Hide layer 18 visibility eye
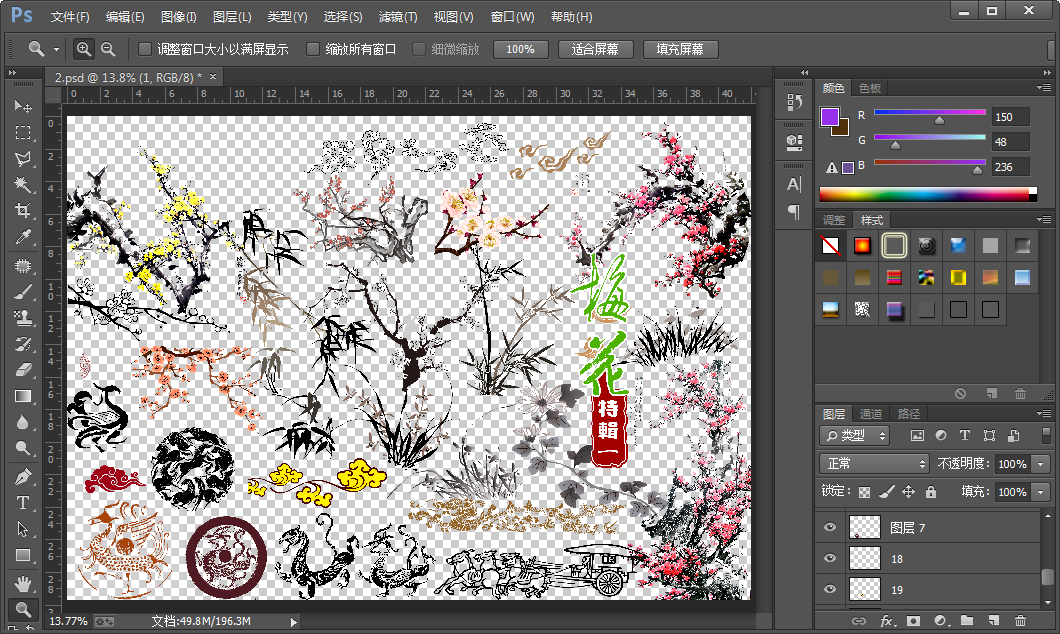This screenshot has width=1060, height=634. [x=830, y=558]
